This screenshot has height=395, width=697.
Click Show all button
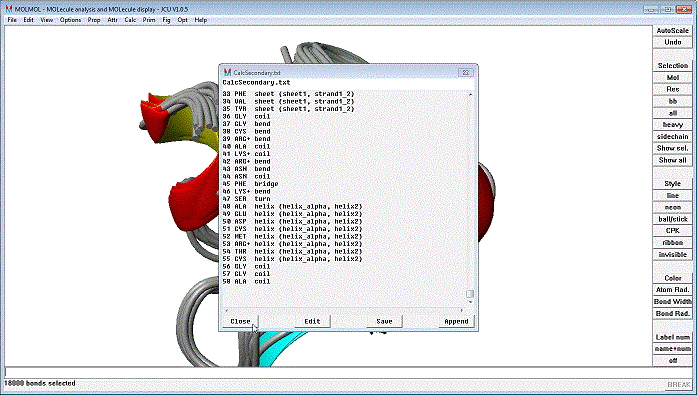coord(673,160)
